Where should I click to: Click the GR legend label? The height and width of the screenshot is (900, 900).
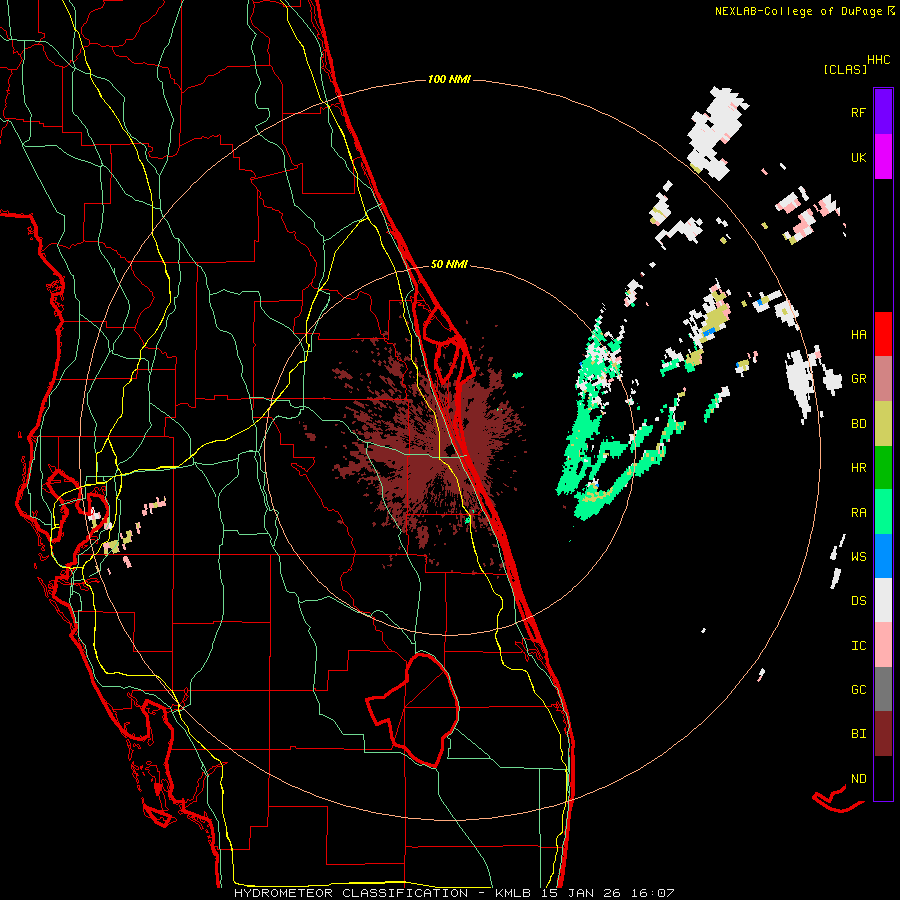[858, 379]
